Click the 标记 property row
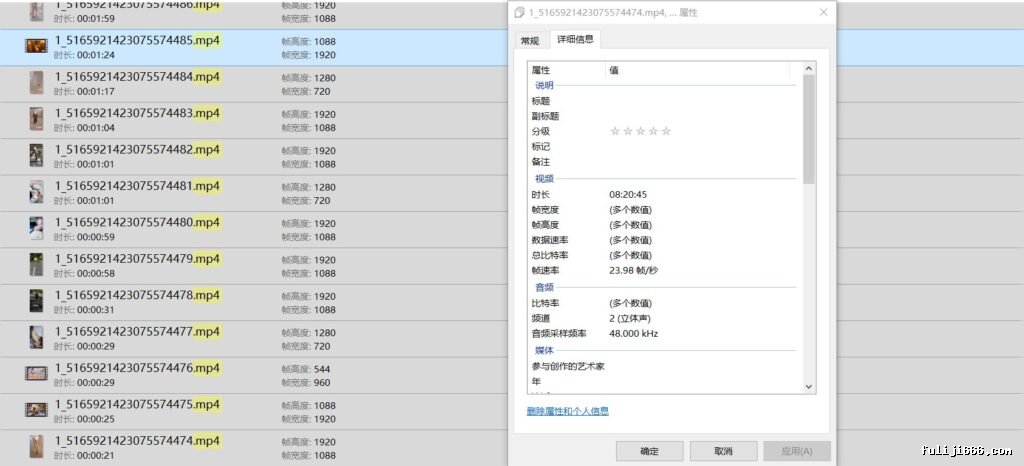The height and width of the screenshot is (466, 1024). tap(665, 147)
